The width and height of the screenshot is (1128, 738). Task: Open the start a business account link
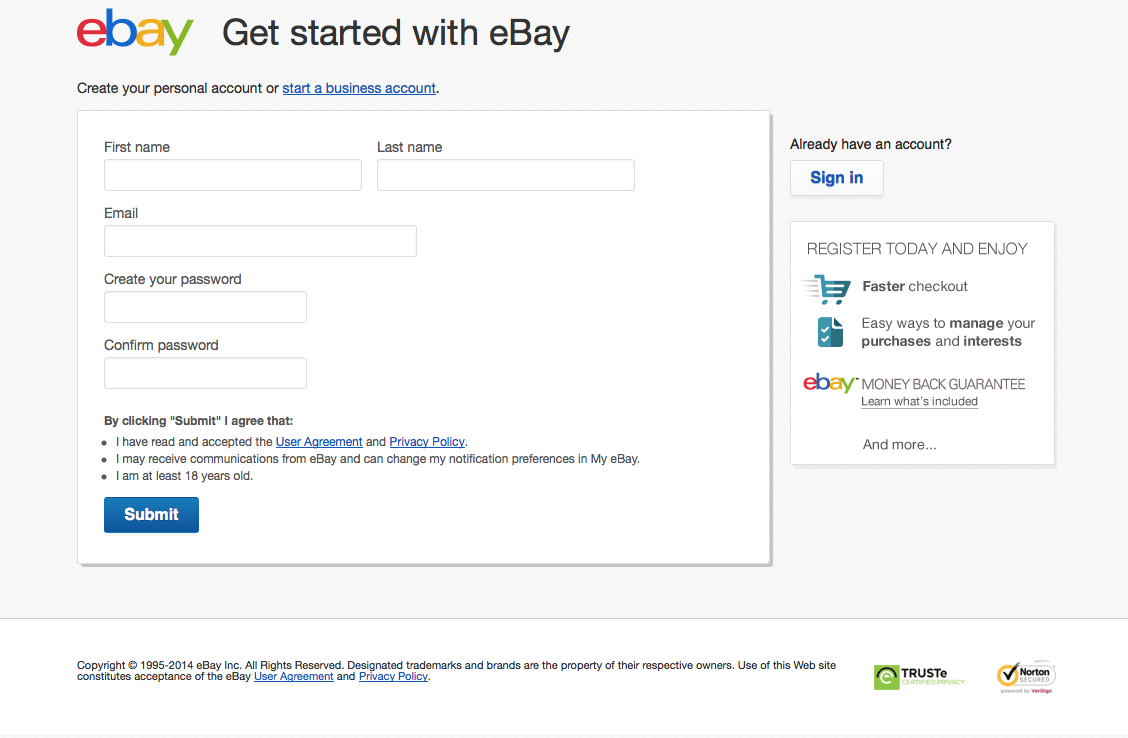[x=359, y=88]
